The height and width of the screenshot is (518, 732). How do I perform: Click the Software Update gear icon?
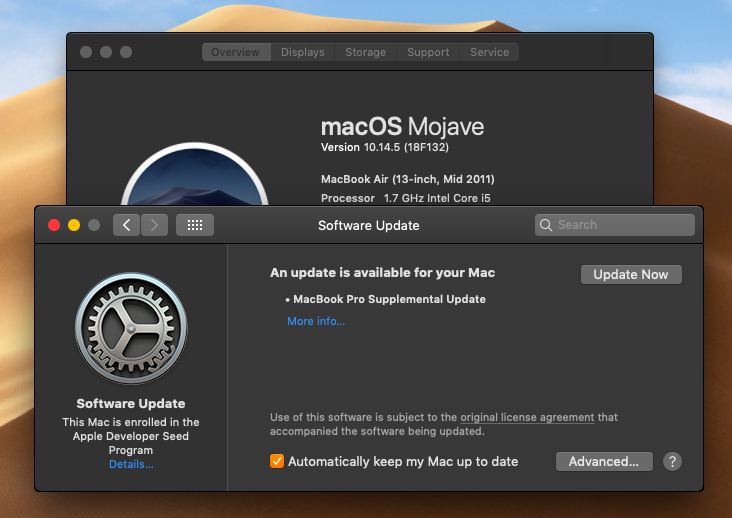[x=131, y=329]
